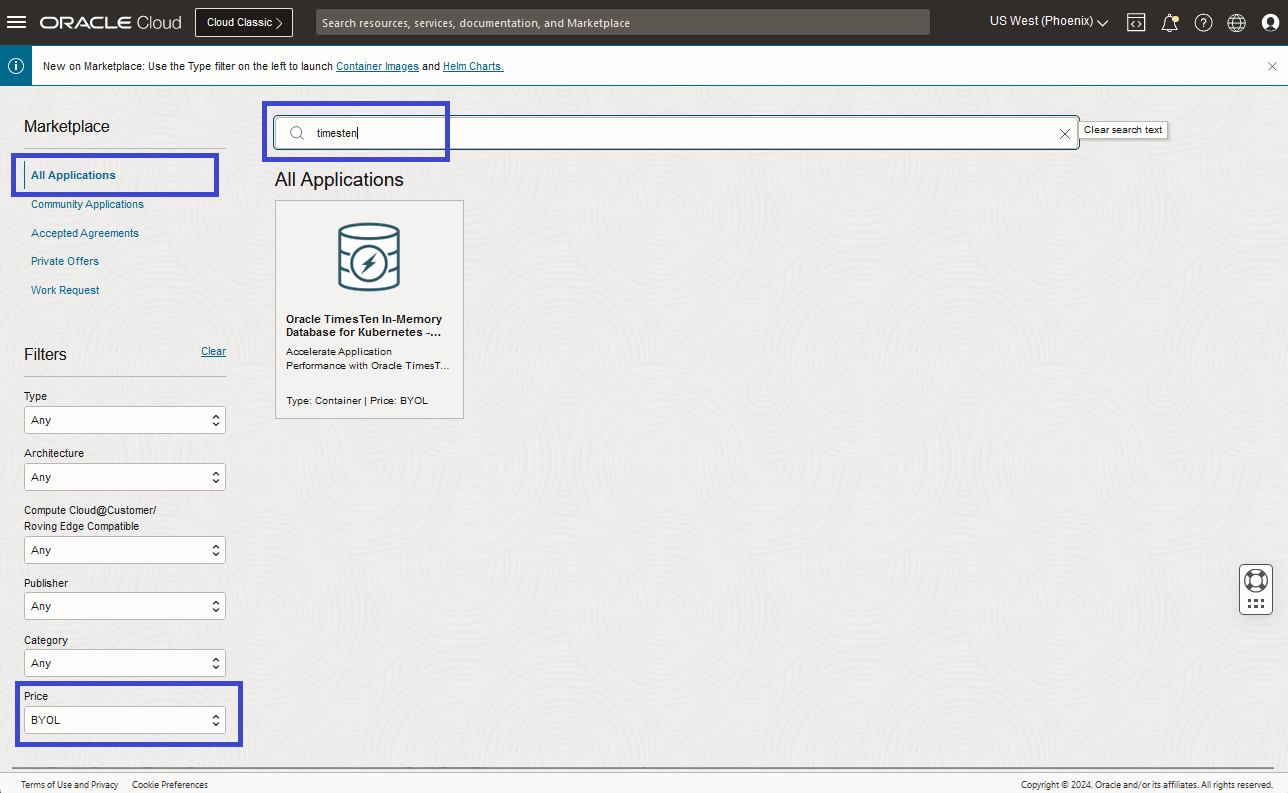Viewport: 1288px width, 793px height.
Task: Open the Compute Cloud@Customer compatibility dropdown
Action: (x=125, y=550)
